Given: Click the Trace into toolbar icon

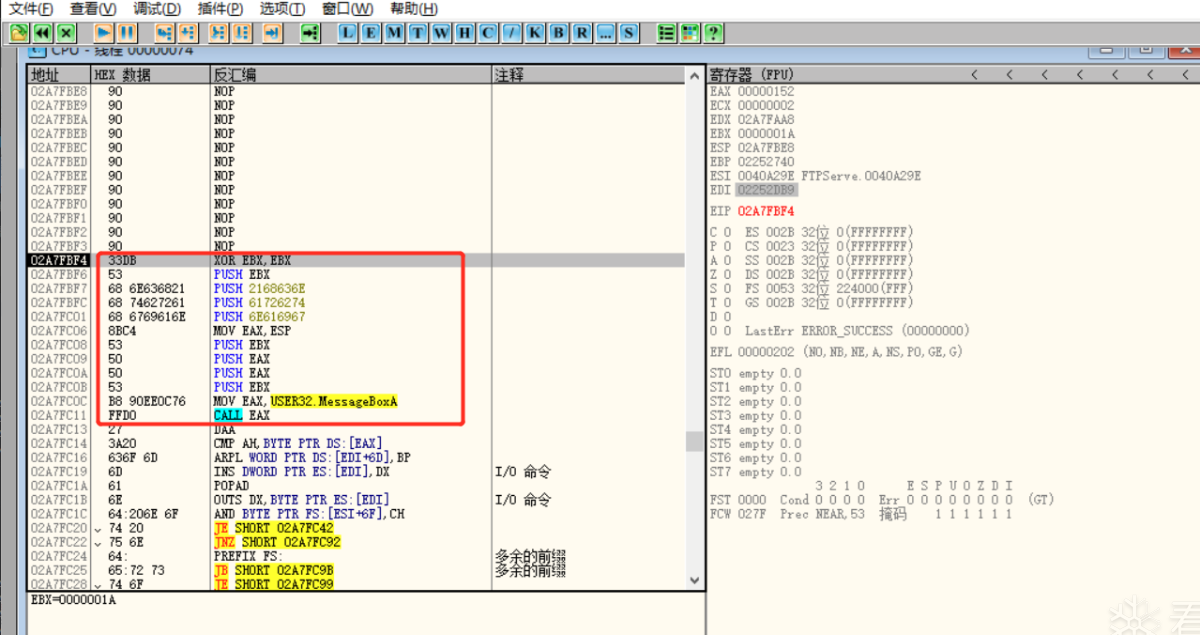Looking at the screenshot, I should pyautogui.click(x=217, y=32).
